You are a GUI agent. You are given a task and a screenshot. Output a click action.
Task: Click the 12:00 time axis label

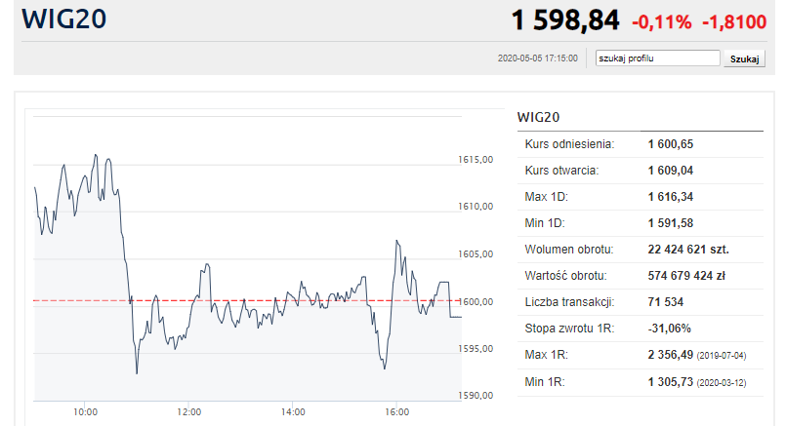(189, 412)
